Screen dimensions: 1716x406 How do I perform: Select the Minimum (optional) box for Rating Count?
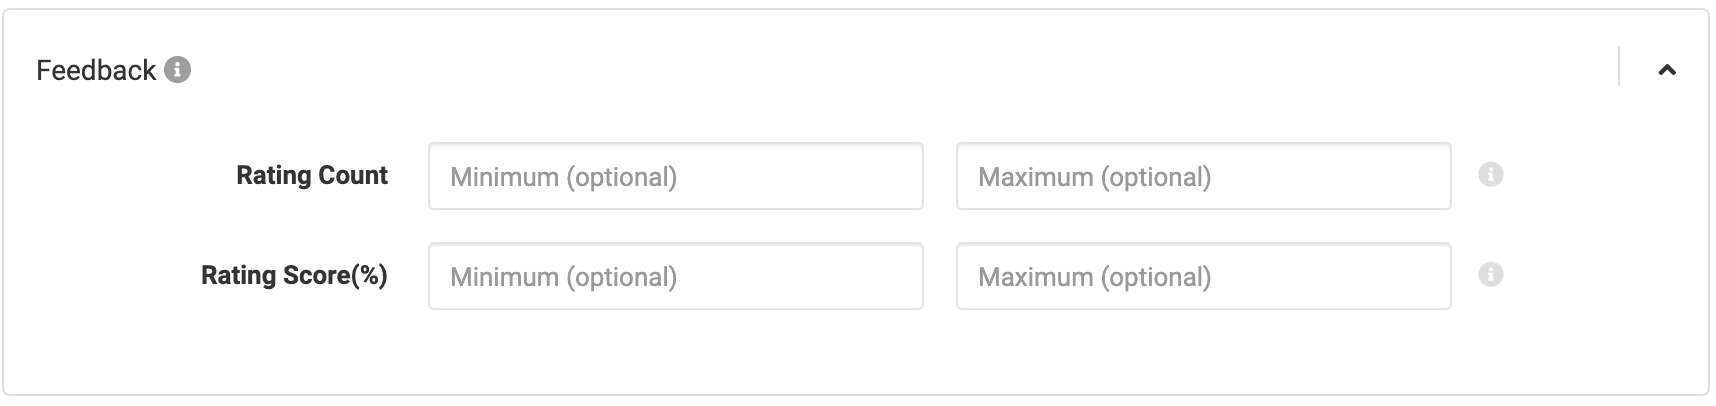676,176
